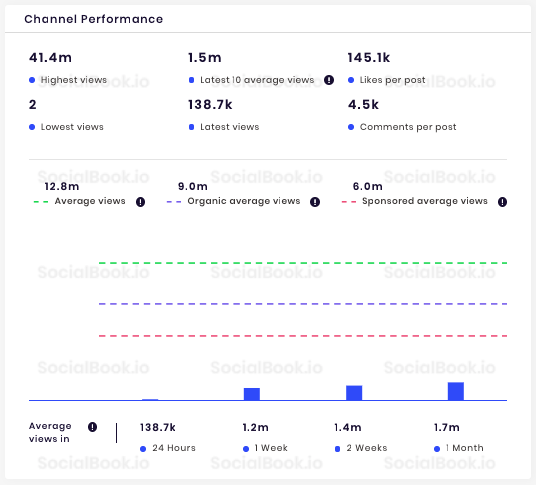Viewport: 536px width, 485px height.
Task: Click the 9.0m organic average value
Action: (193, 187)
